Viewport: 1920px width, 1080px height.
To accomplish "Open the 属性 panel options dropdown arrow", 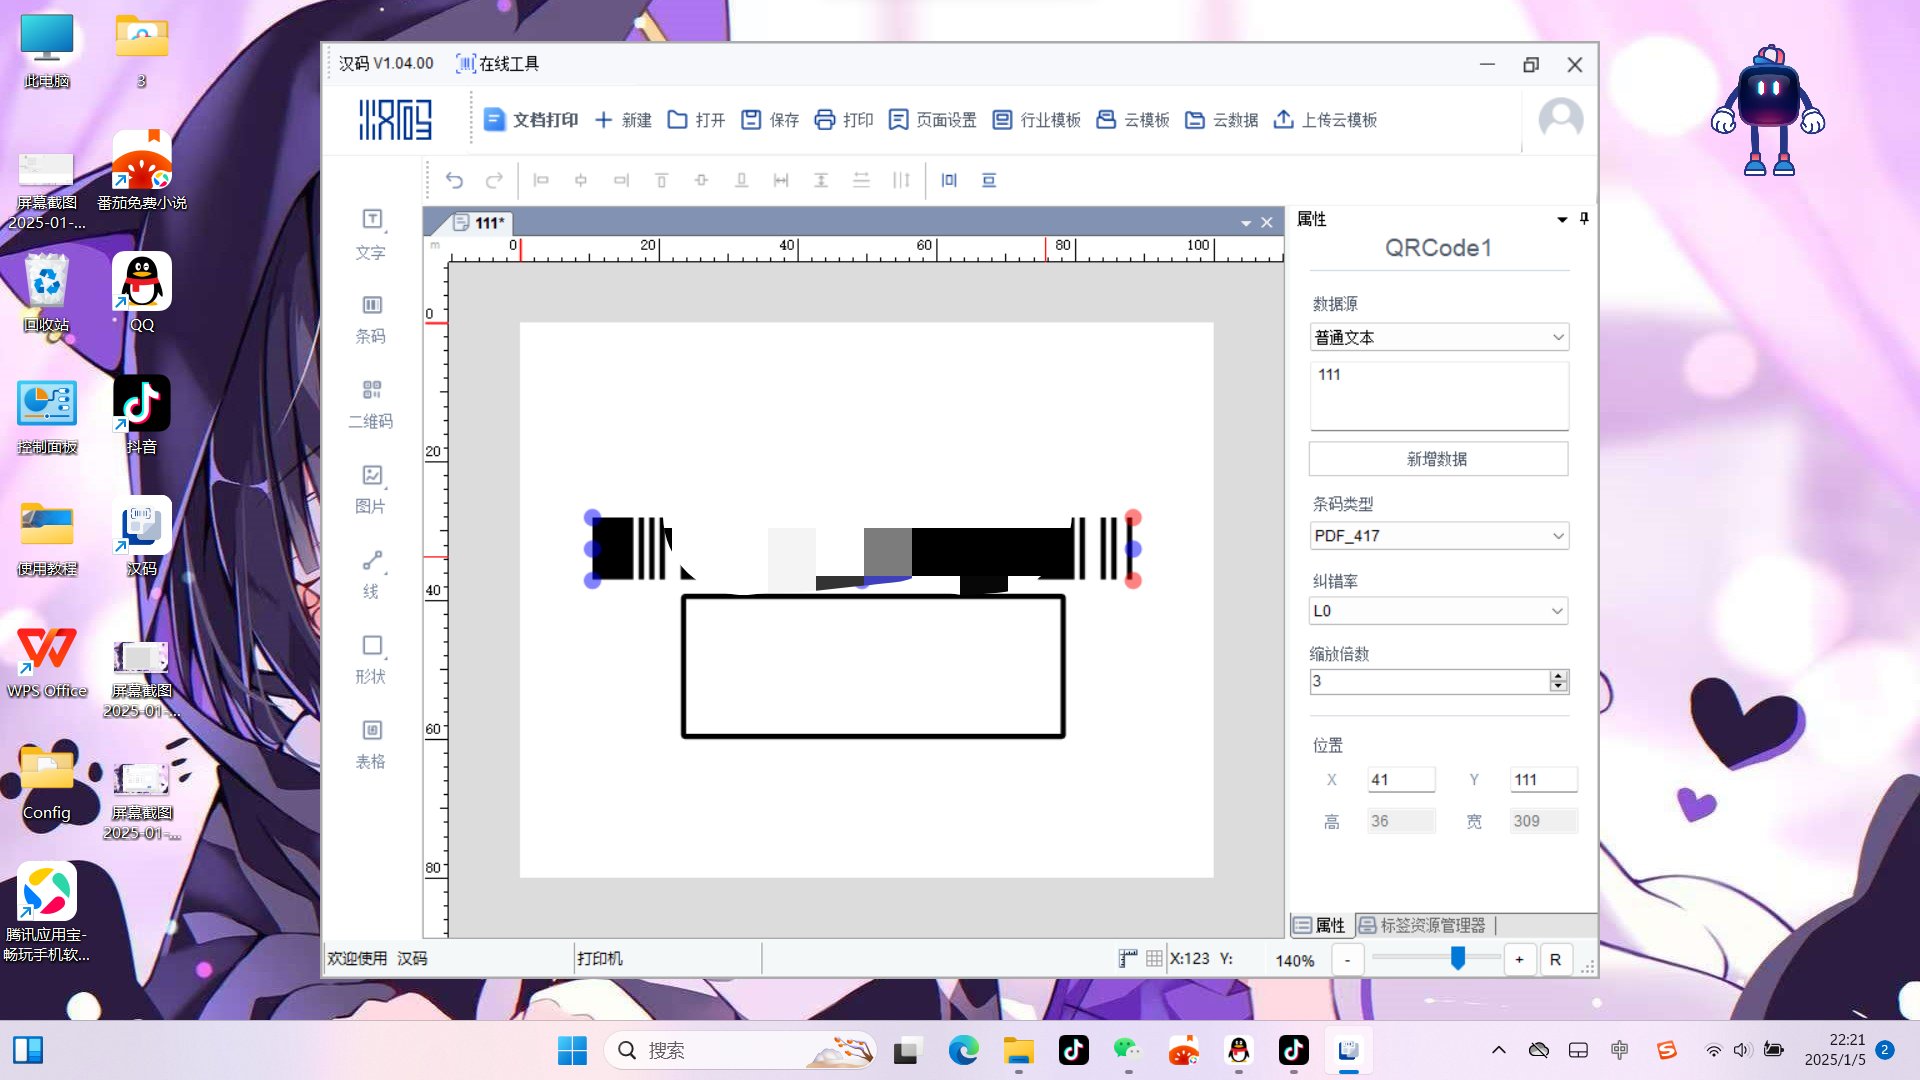I will click(x=1562, y=219).
